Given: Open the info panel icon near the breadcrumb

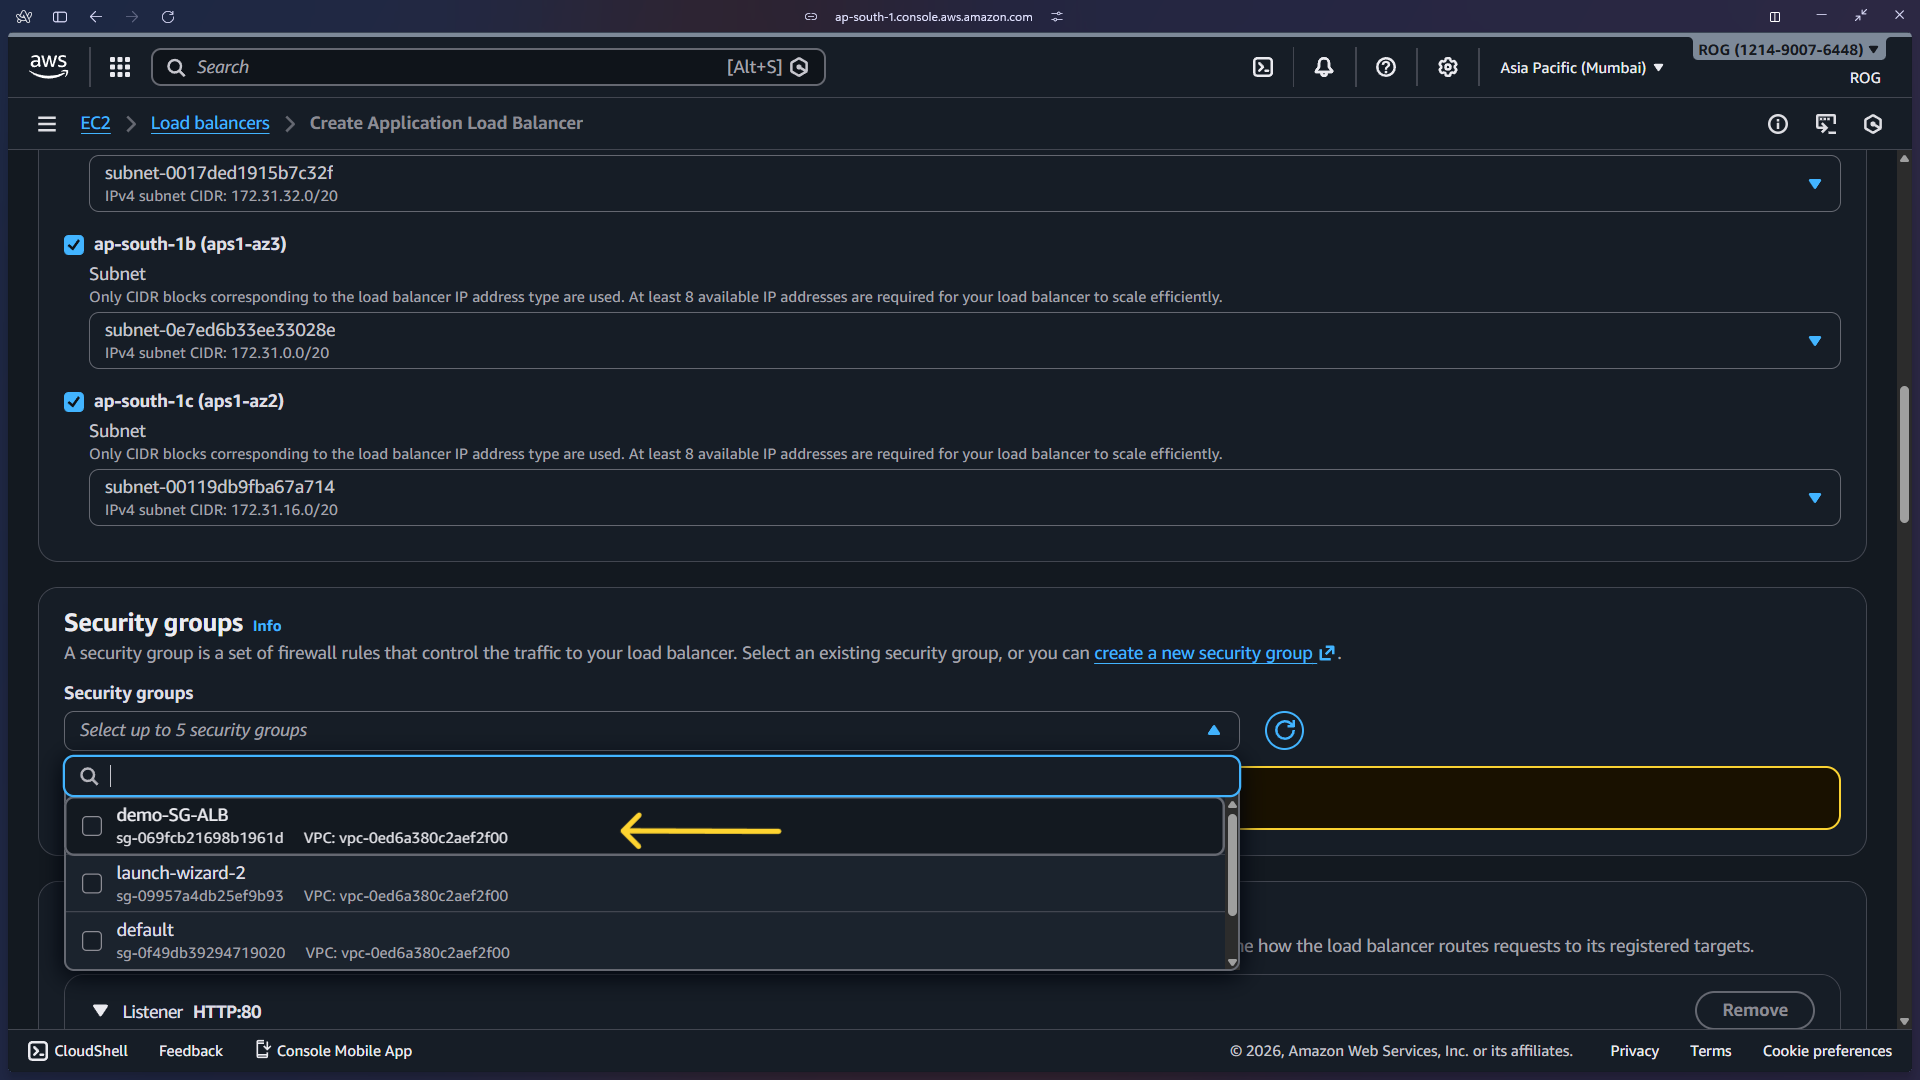Looking at the screenshot, I should [x=1778, y=124].
